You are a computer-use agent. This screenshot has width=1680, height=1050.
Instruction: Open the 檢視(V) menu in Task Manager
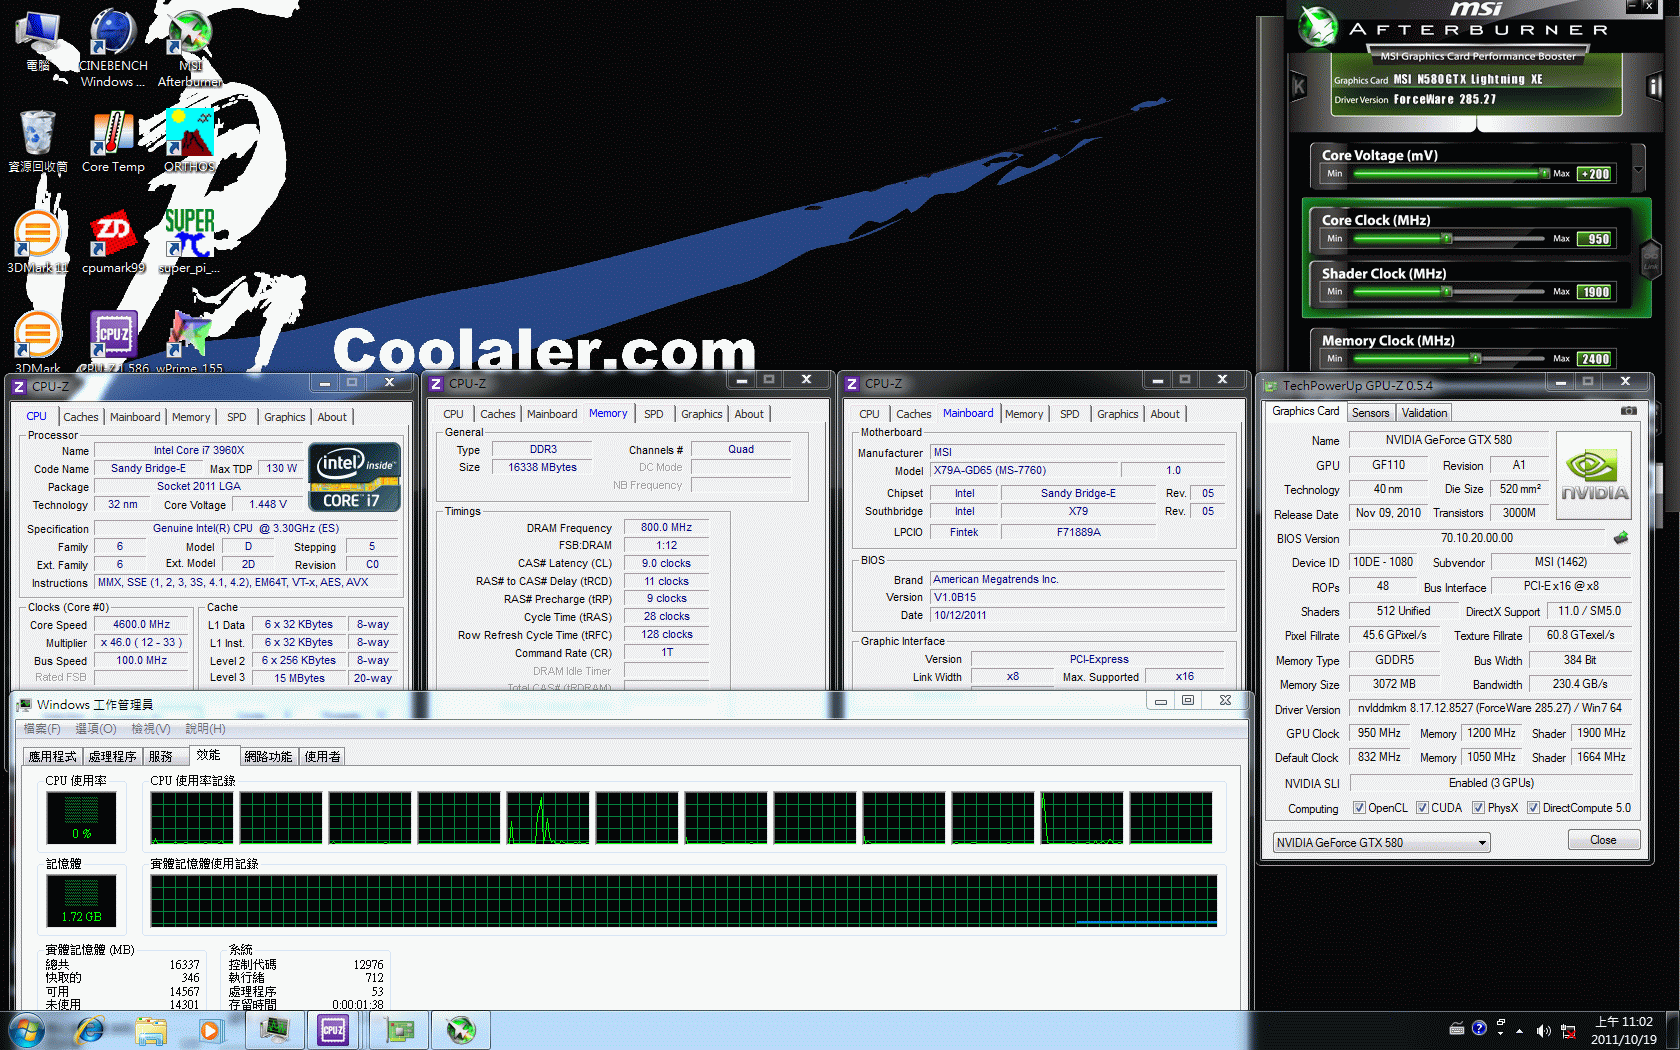[150, 729]
